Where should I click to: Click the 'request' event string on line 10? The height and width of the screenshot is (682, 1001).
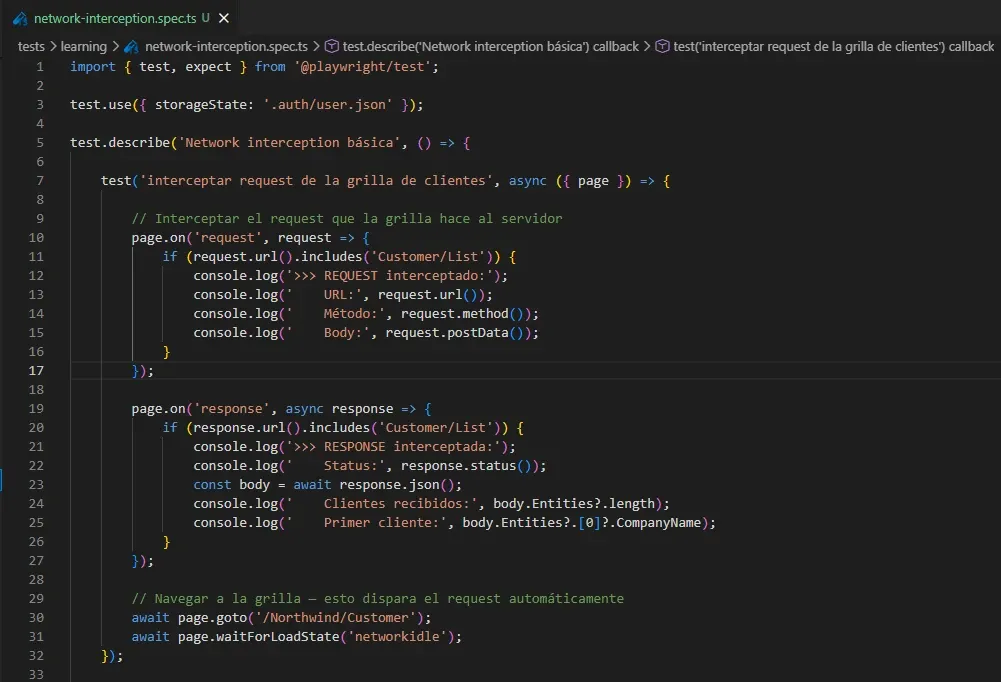click(x=227, y=238)
